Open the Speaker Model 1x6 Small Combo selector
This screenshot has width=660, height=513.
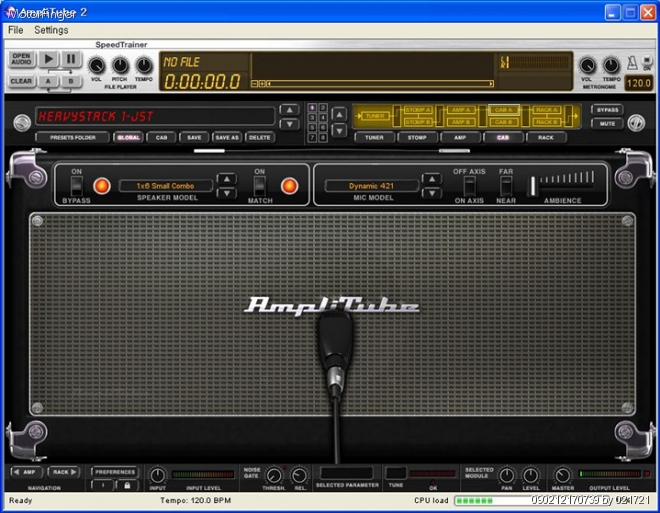click(x=166, y=186)
